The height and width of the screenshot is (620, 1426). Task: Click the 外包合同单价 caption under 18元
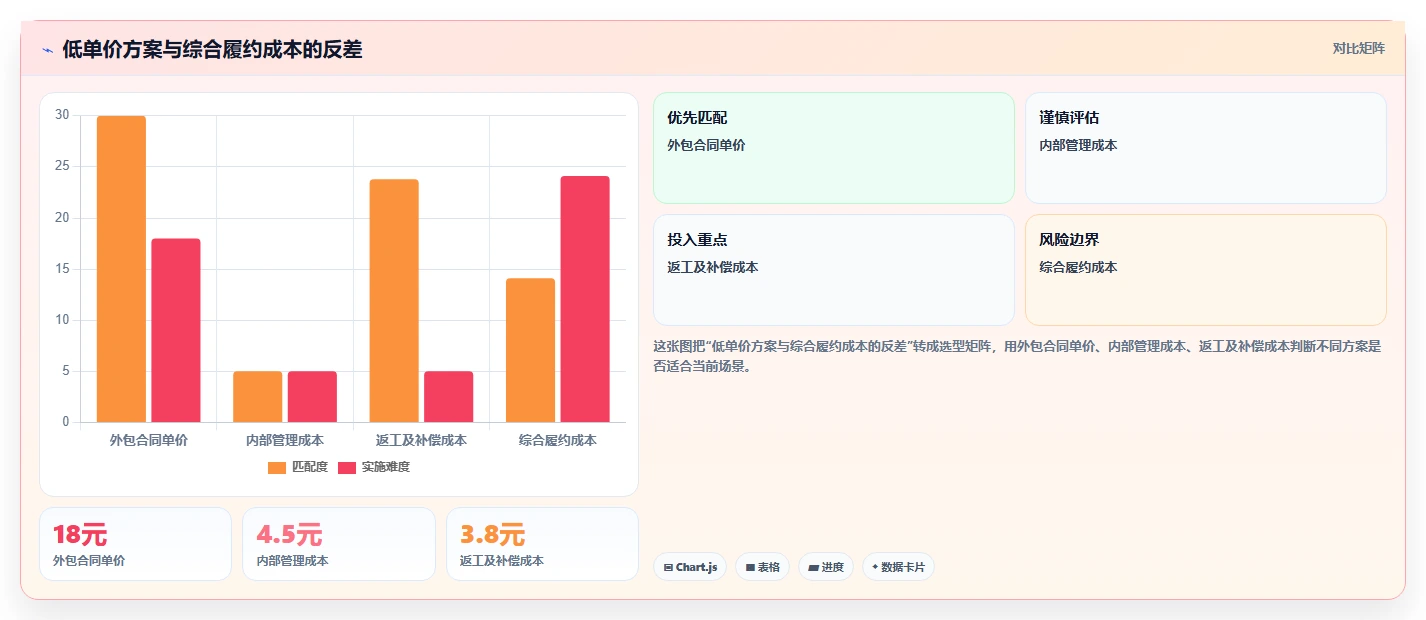pos(89,561)
